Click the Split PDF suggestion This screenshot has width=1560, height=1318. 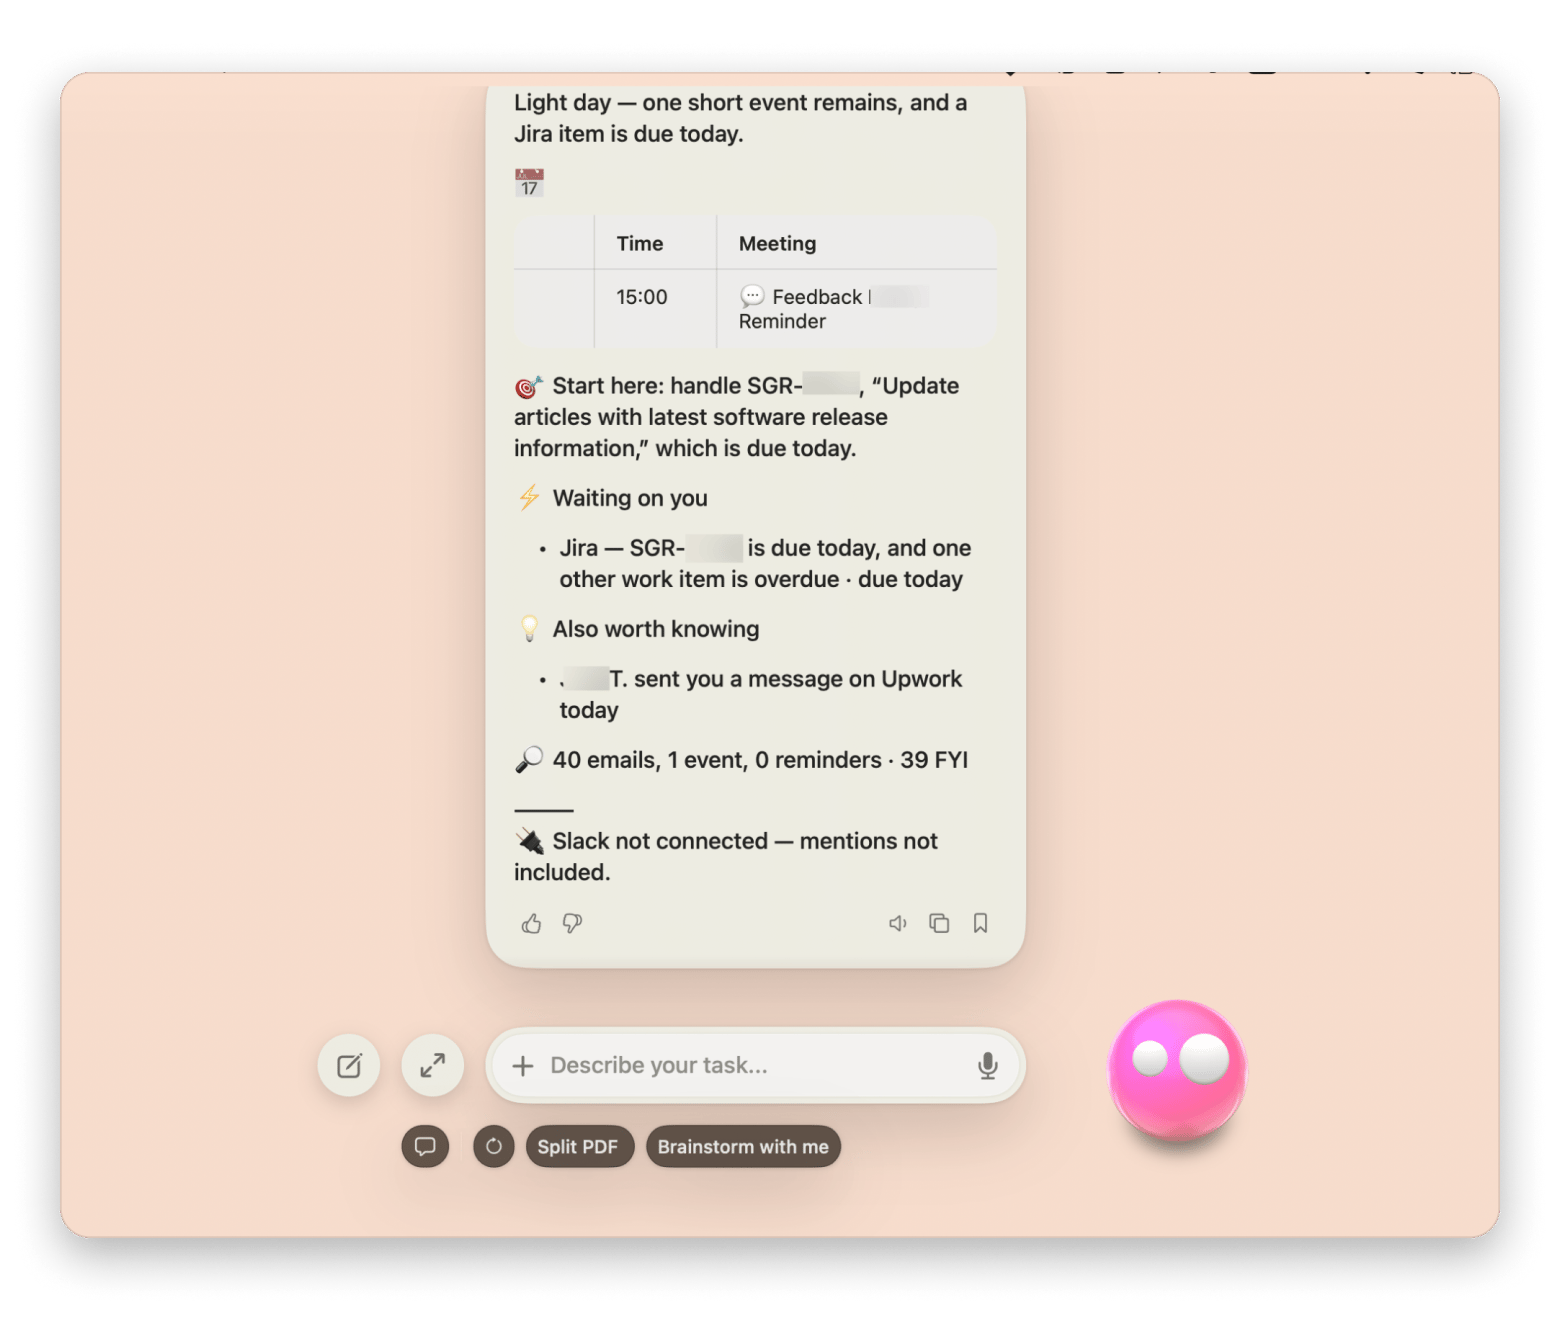tap(579, 1146)
